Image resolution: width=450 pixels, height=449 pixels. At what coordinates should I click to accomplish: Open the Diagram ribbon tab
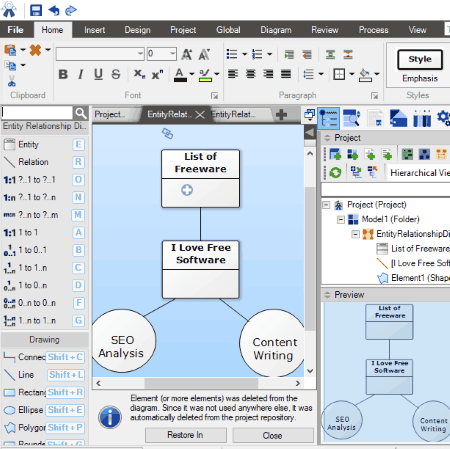point(276,30)
